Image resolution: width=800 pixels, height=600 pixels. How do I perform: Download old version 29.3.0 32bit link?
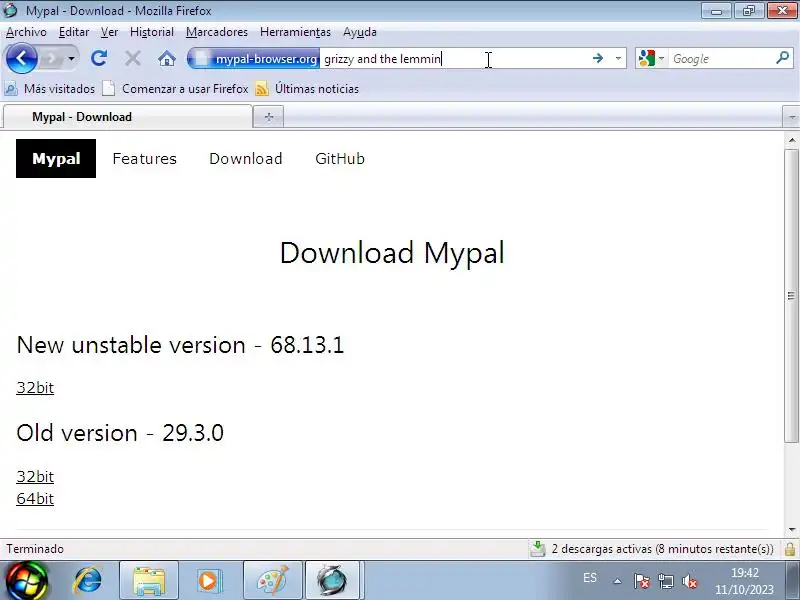pyautogui.click(x=35, y=477)
